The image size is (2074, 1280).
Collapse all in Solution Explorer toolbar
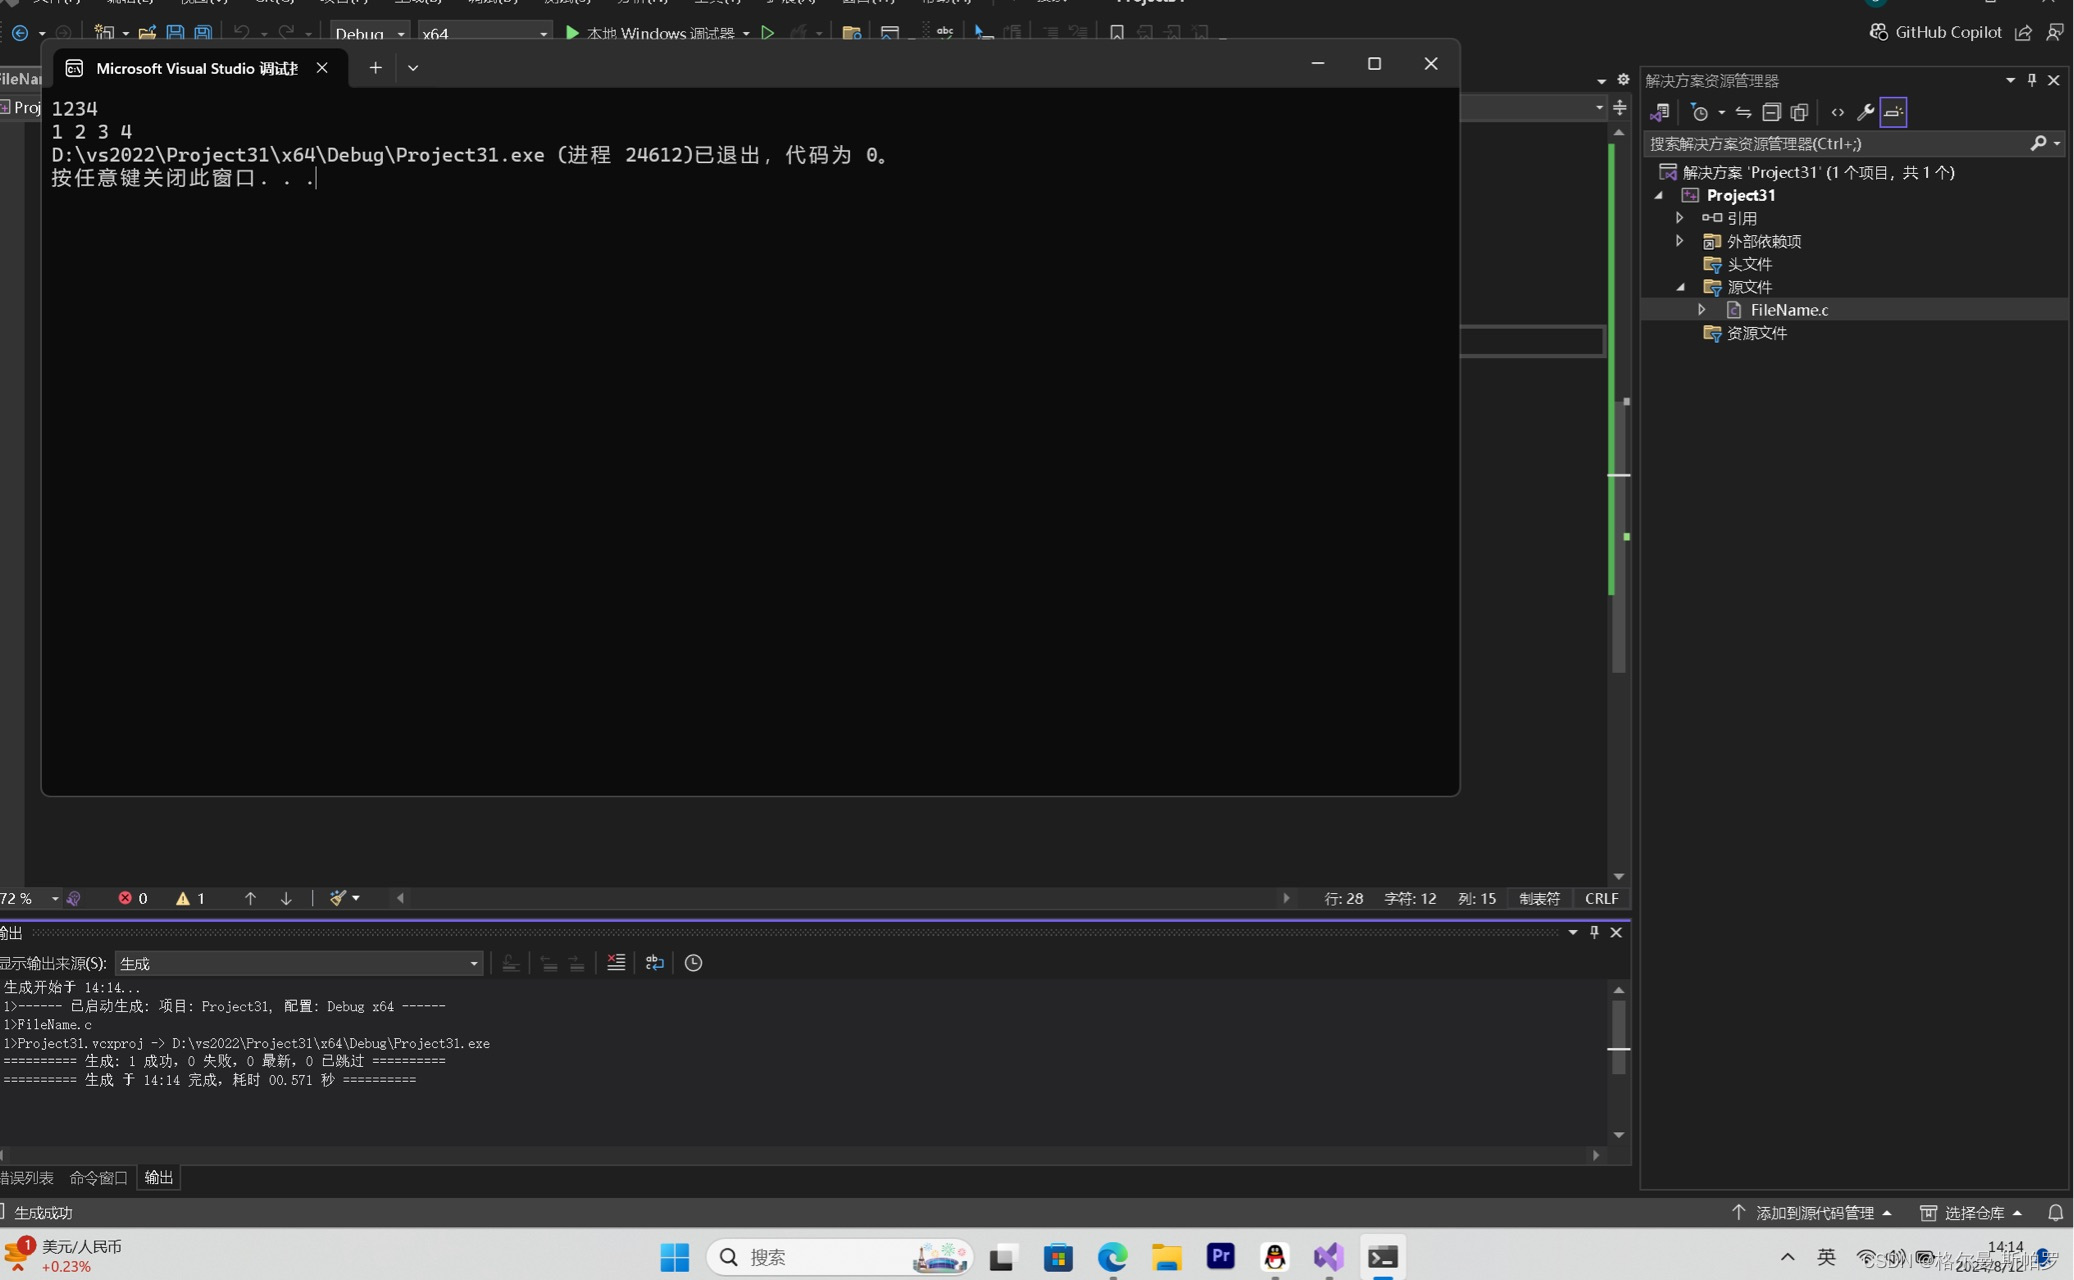[1771, 112]
